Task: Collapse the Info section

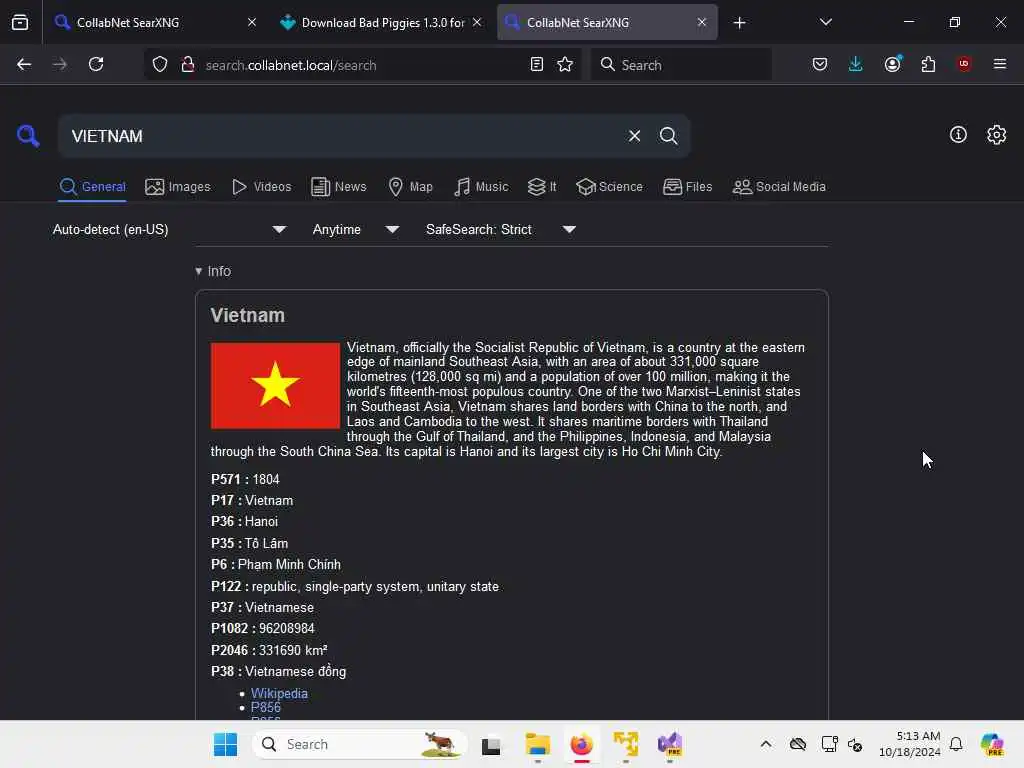Action: (x=213, y=271)
